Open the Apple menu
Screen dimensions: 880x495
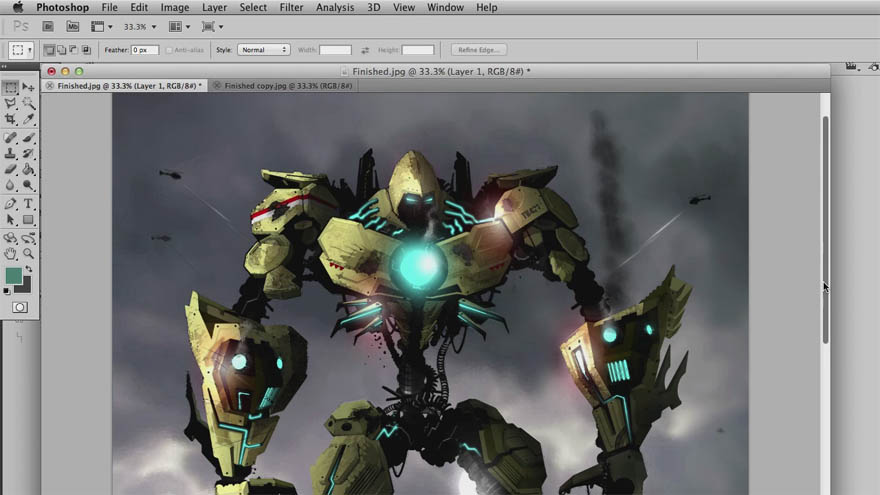pyautogui.click(x=18, y=7)
